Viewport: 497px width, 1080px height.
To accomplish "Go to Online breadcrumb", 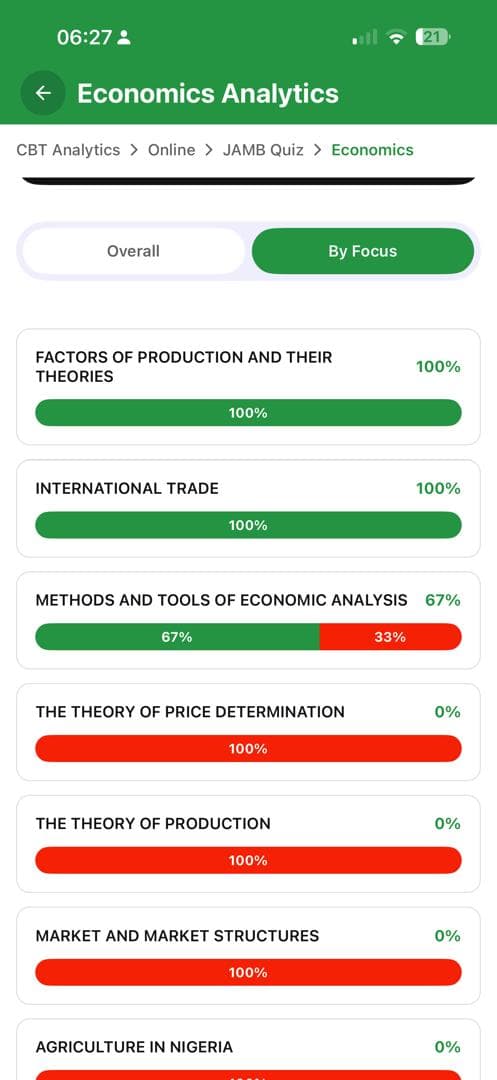I will (x=171, y=150).
